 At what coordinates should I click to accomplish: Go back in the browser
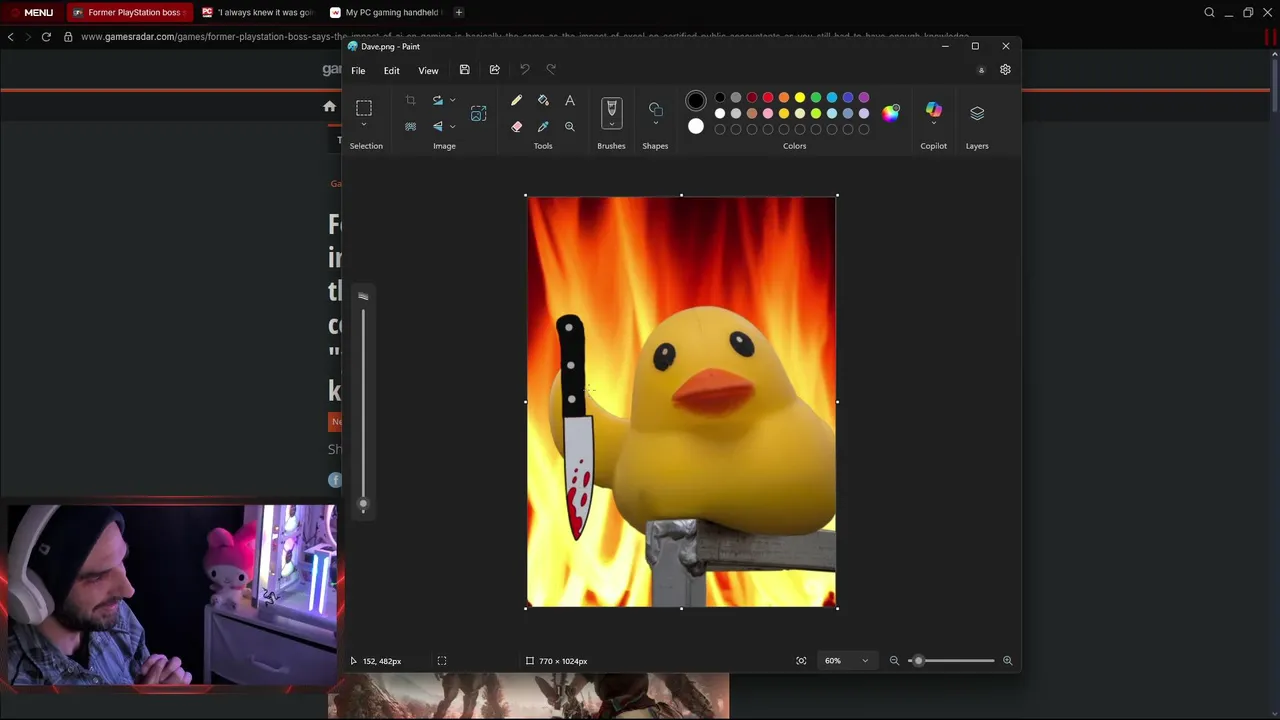click(x=10, y=37)
